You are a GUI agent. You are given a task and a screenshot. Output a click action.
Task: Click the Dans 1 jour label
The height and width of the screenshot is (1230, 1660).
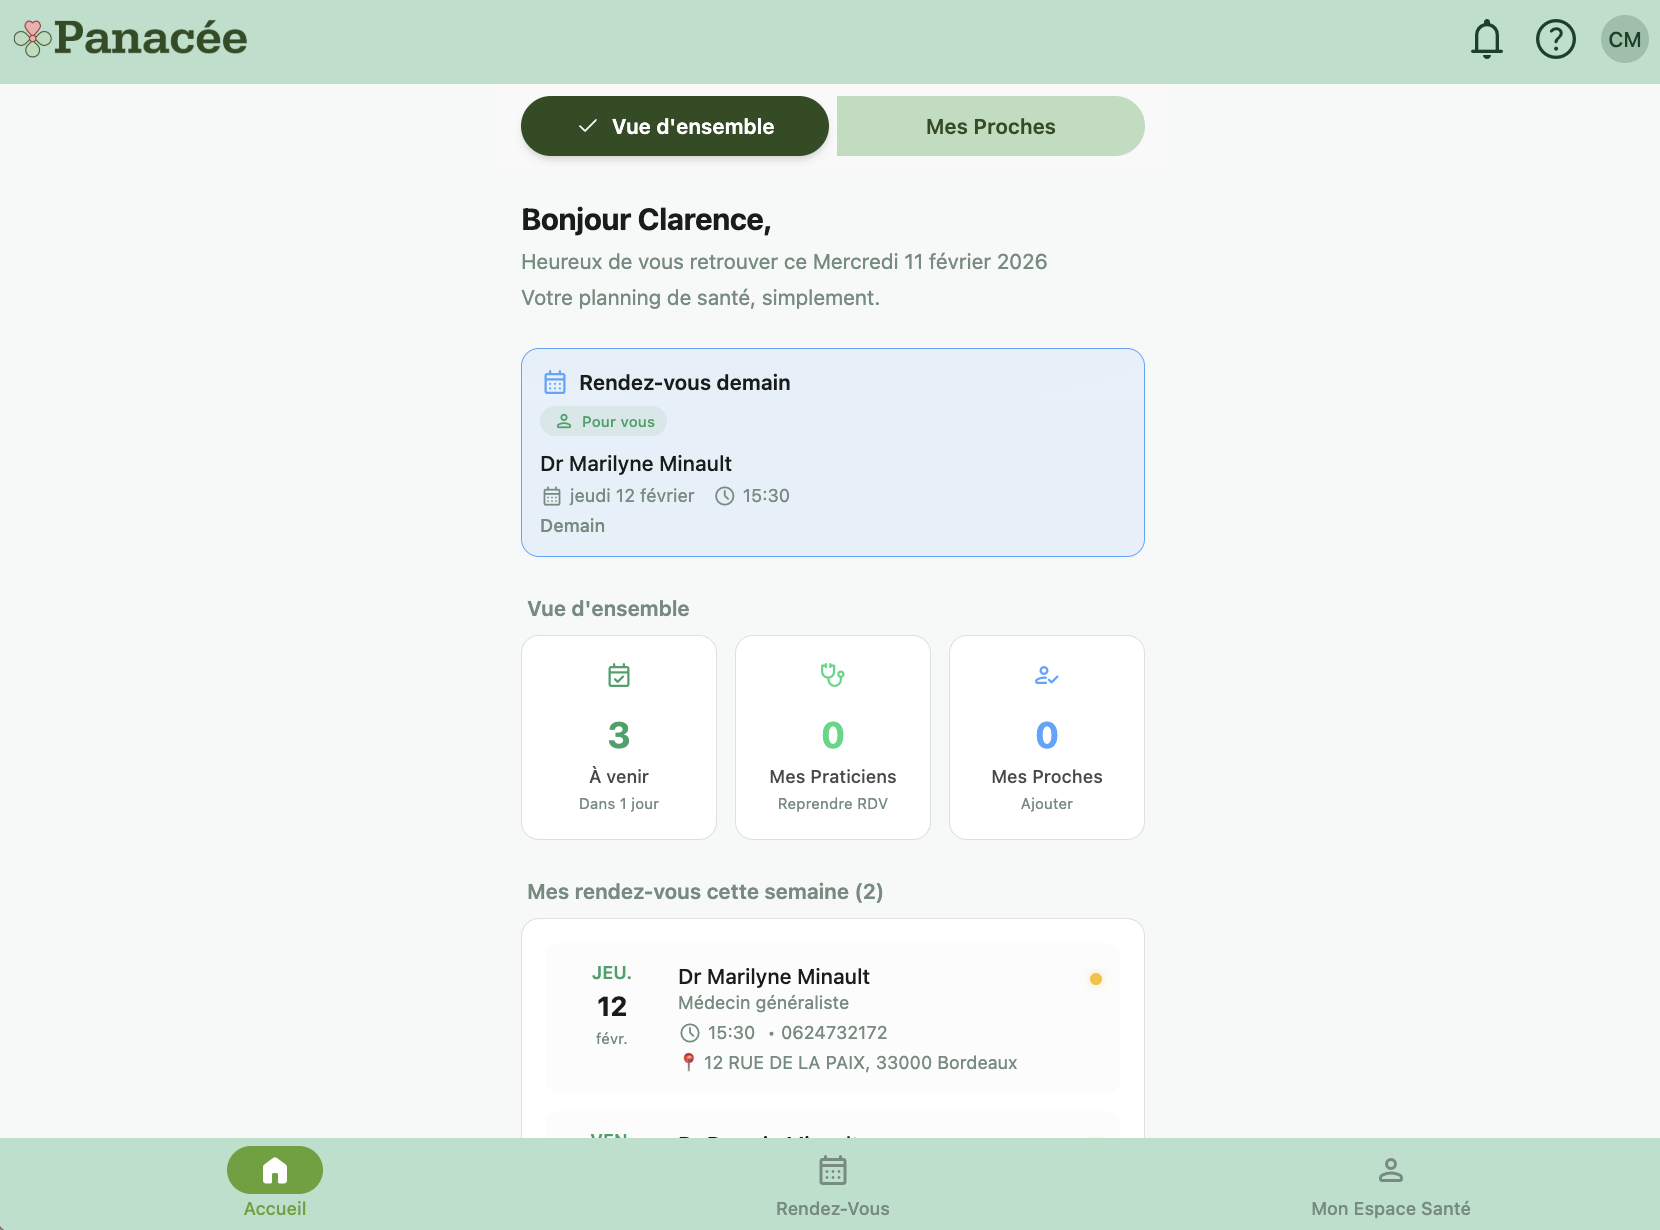coord(619,803)
